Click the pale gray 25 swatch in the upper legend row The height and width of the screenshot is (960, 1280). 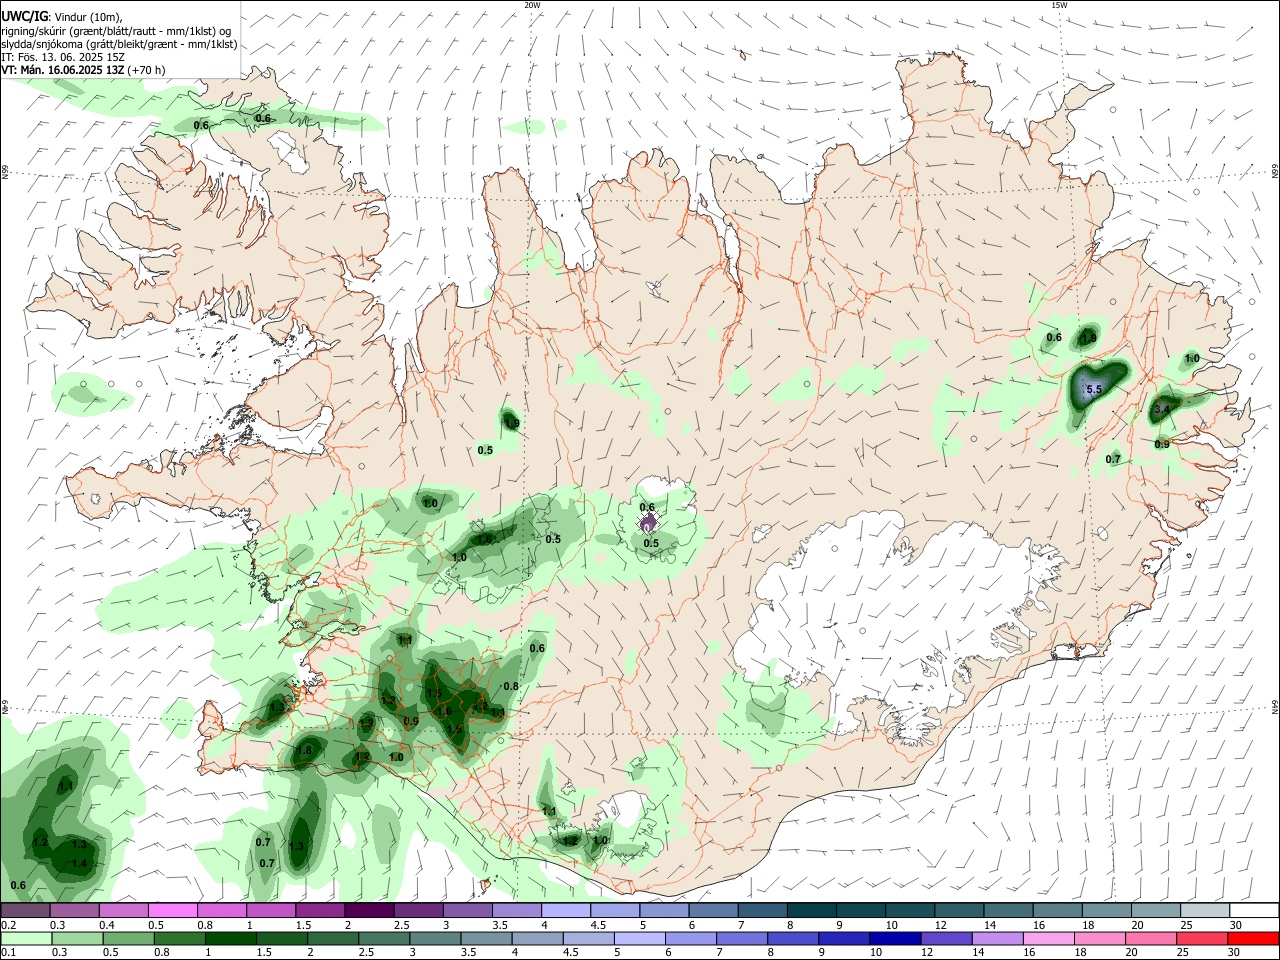coord(1205,911)
